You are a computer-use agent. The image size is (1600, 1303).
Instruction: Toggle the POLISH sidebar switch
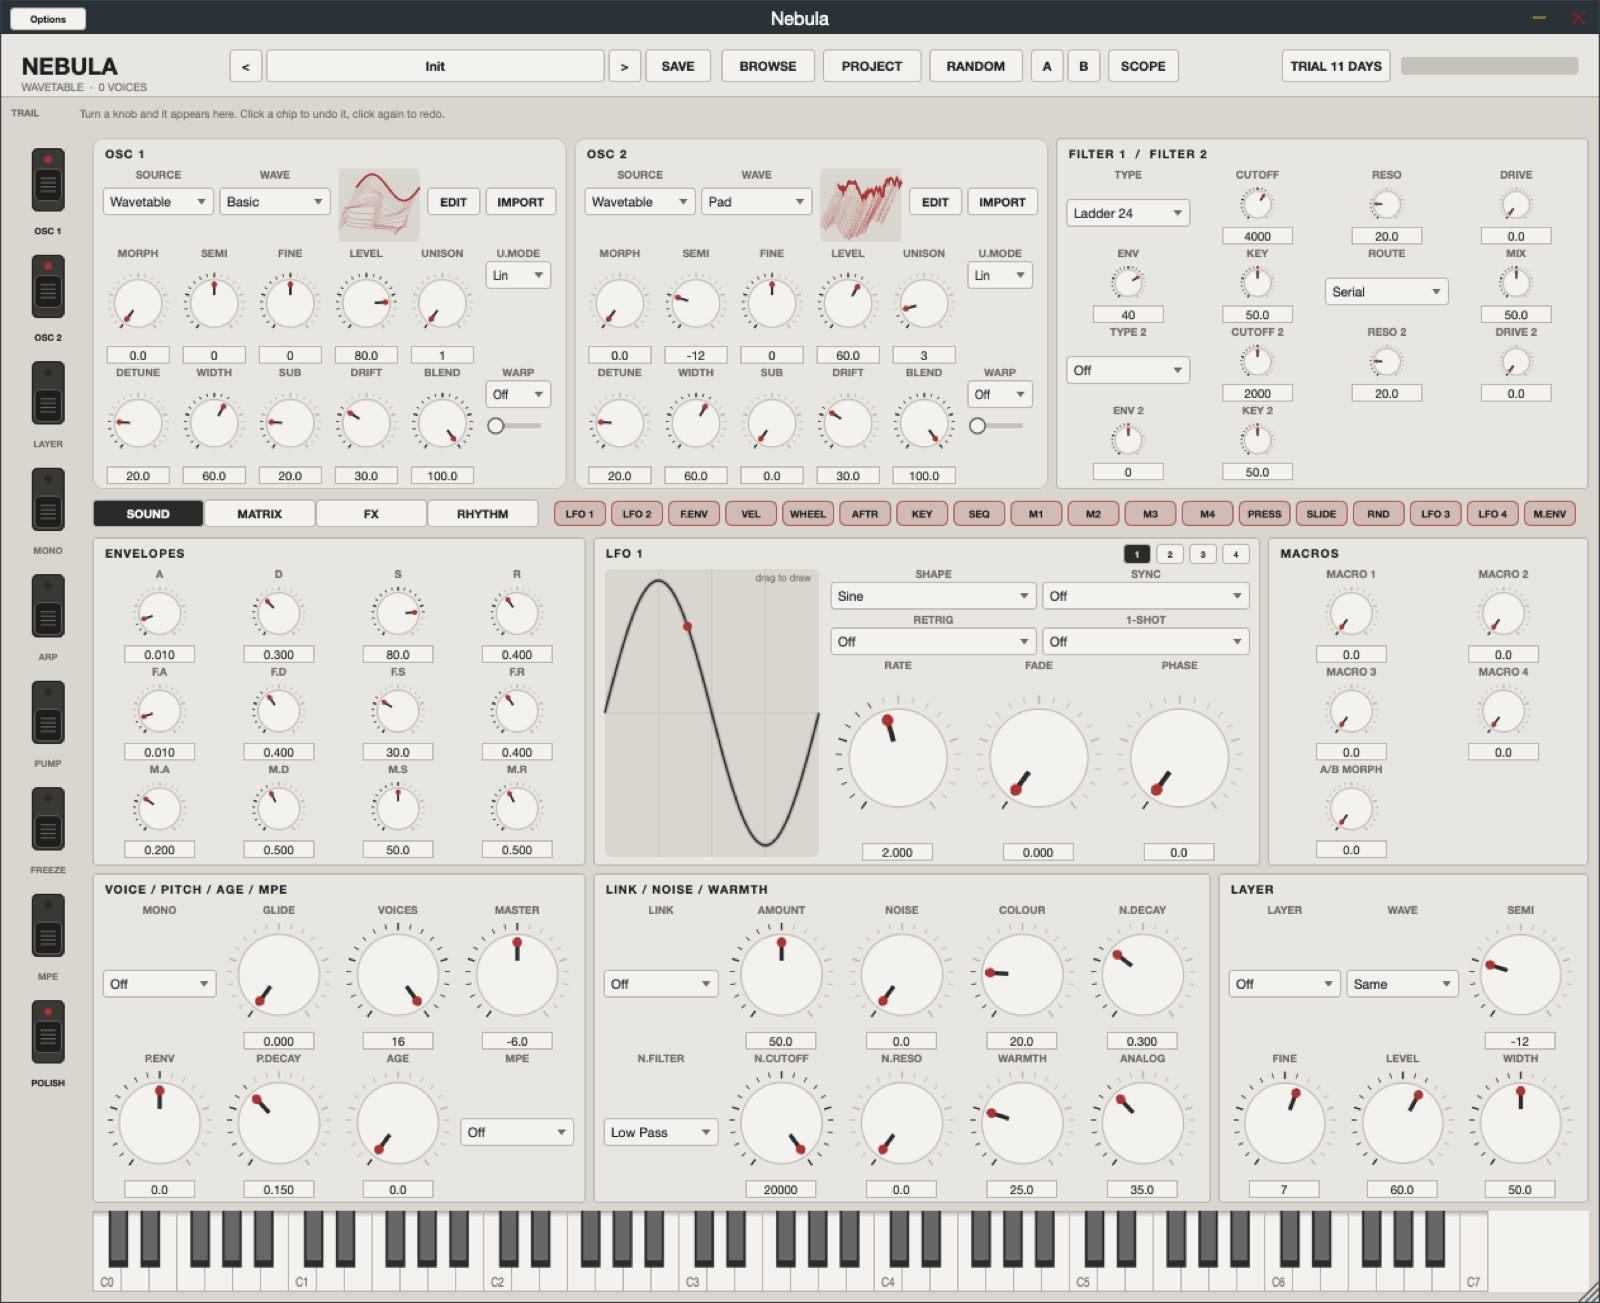coord(48,1033)
